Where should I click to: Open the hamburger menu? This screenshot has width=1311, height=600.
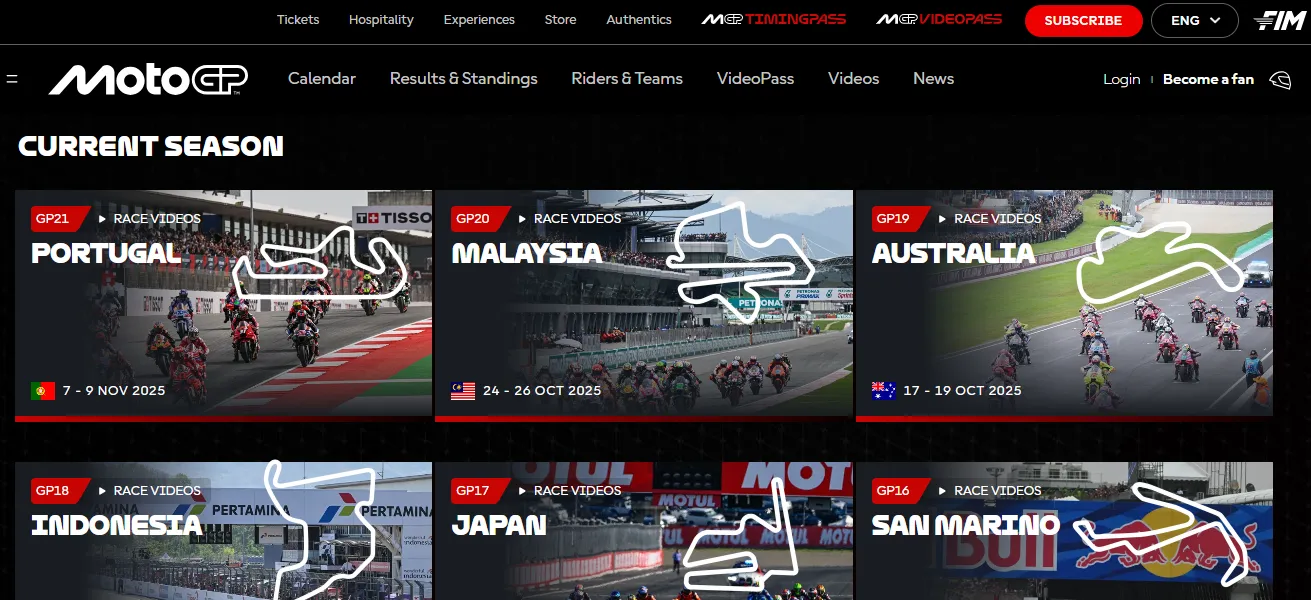point(12,78)
